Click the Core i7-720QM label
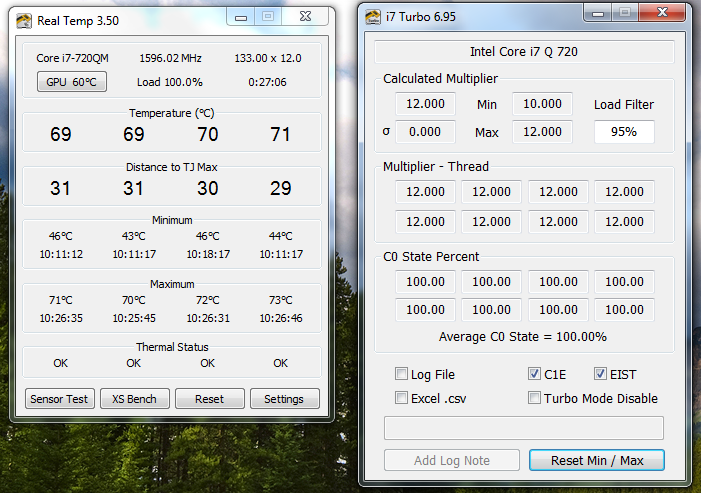701x493 pixels. point(72,58)
